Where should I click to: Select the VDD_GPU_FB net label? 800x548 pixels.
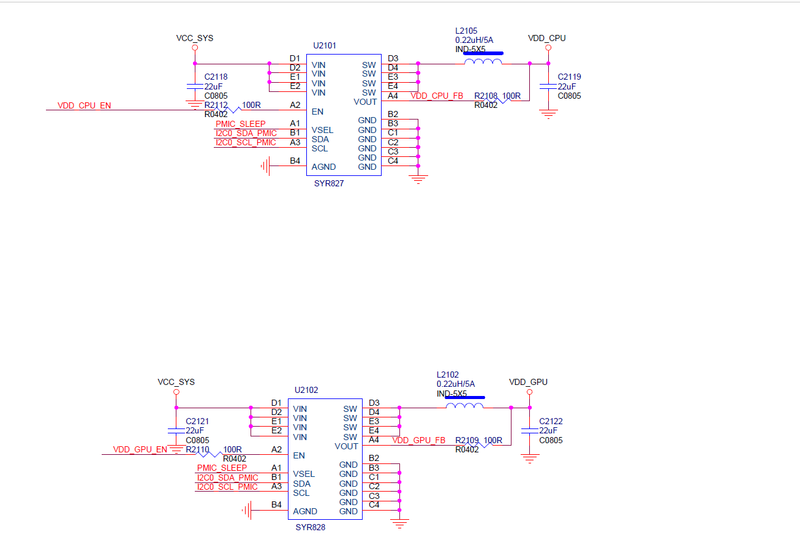pos(418,440)
